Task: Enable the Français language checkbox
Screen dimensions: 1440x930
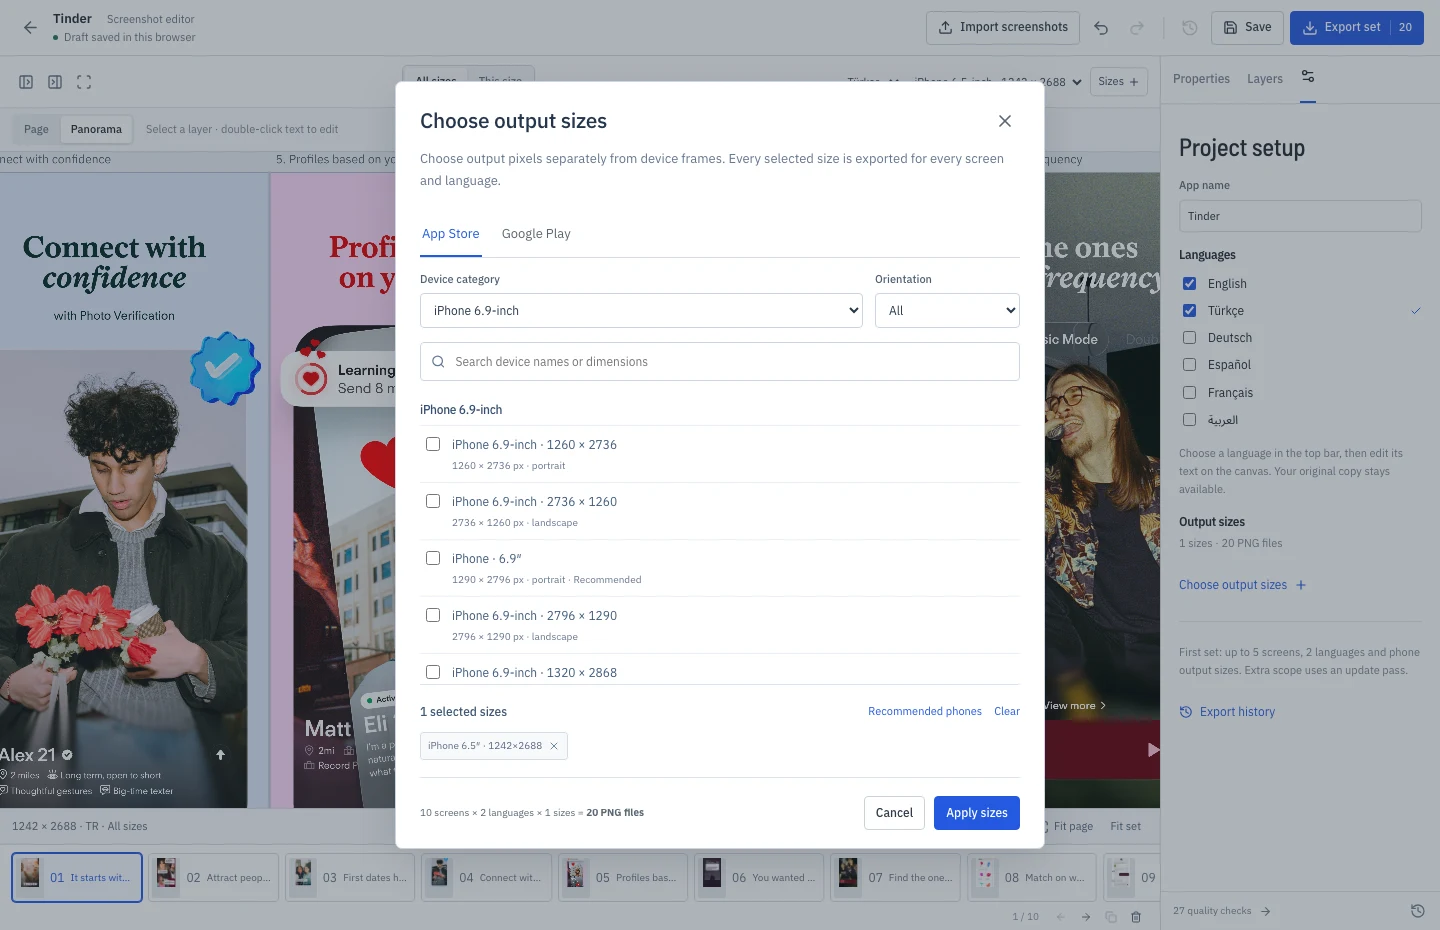Action: tap(1189, 393)
